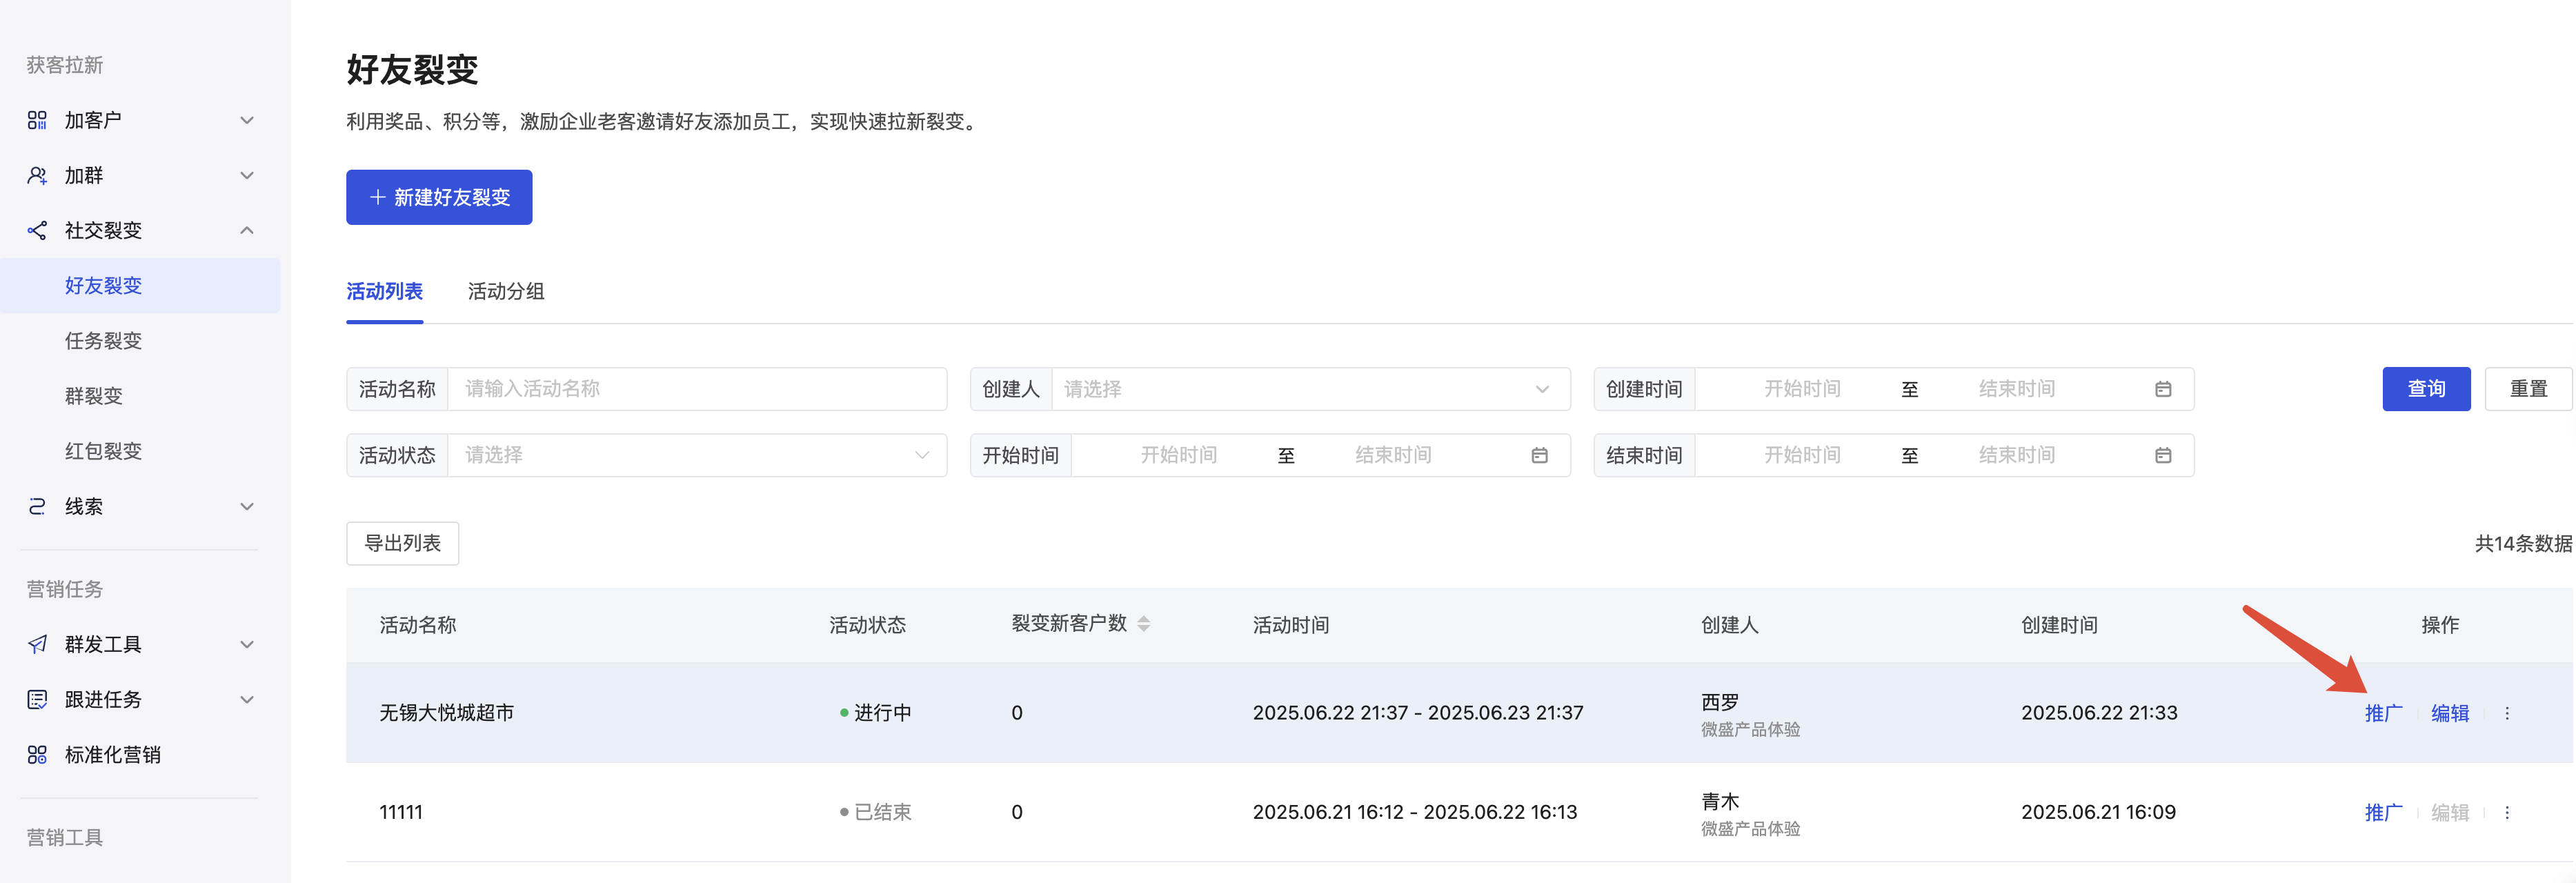Expand the 线索 menu chevron

coord(247,506)
